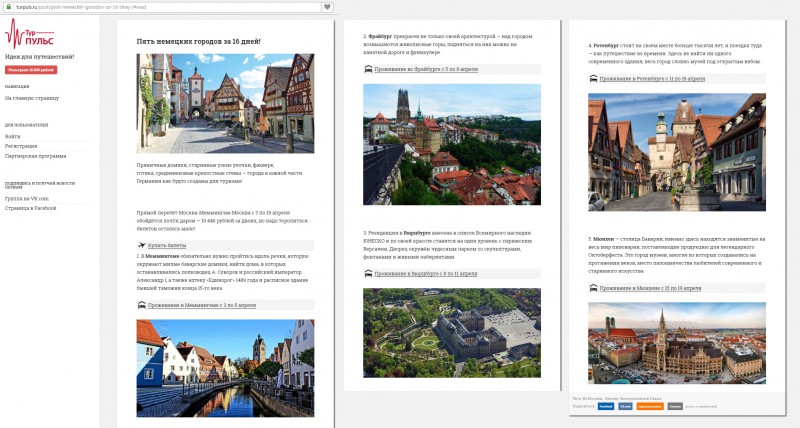Open the Регистрация link

[21, 146]
